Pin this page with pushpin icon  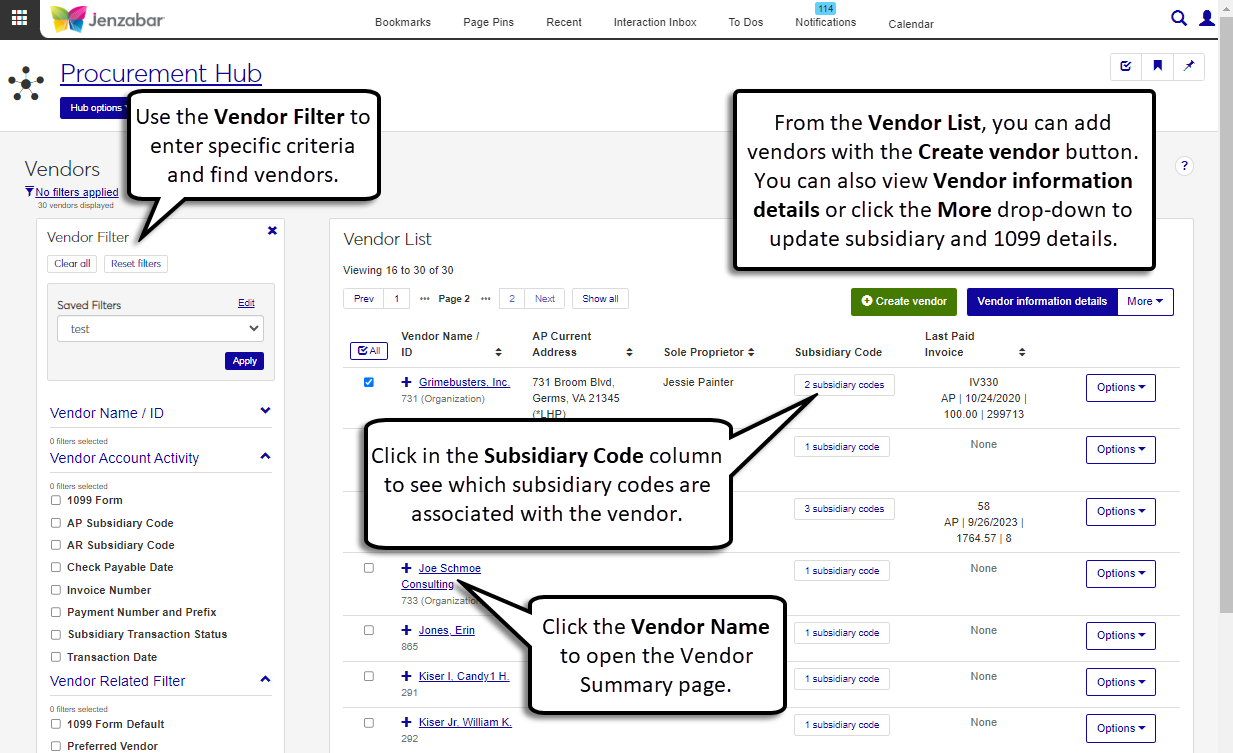[1189, 66]
